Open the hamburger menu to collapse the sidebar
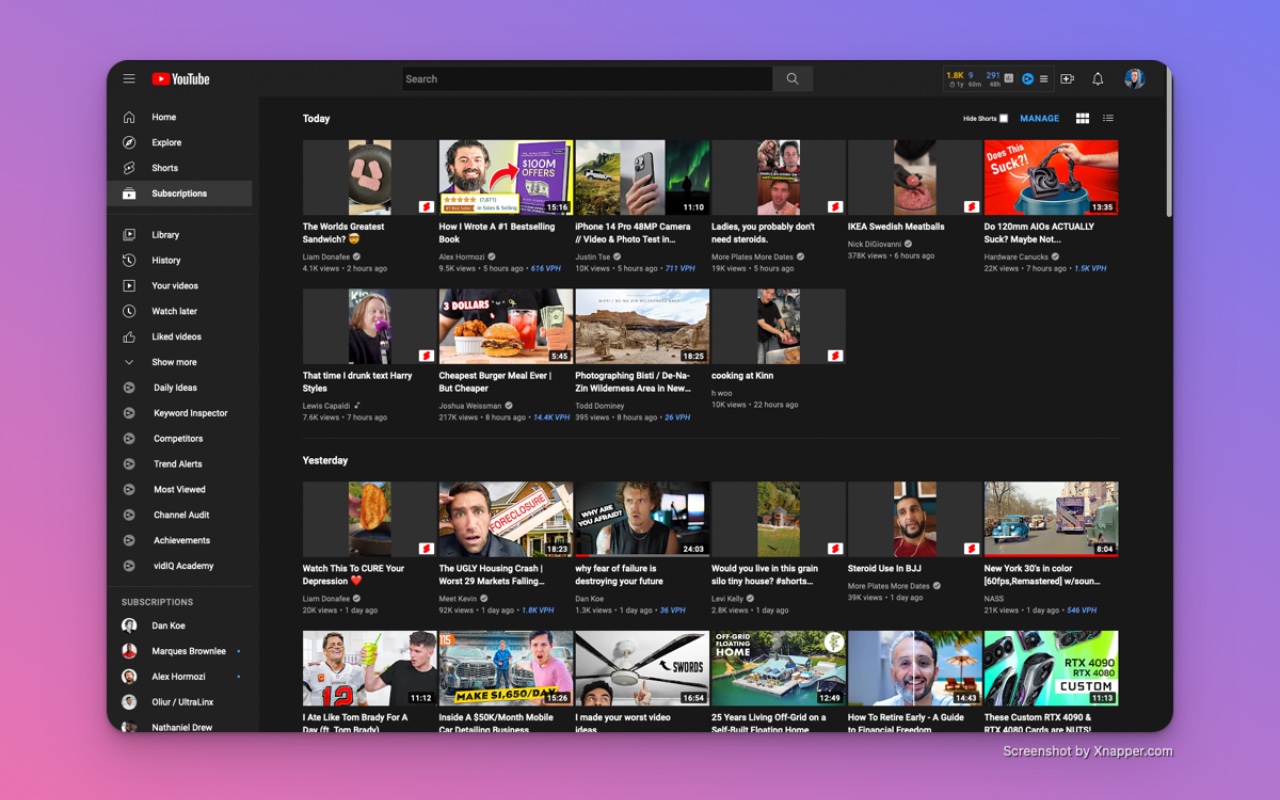The image size is (1280, 800). pos(129,78)
